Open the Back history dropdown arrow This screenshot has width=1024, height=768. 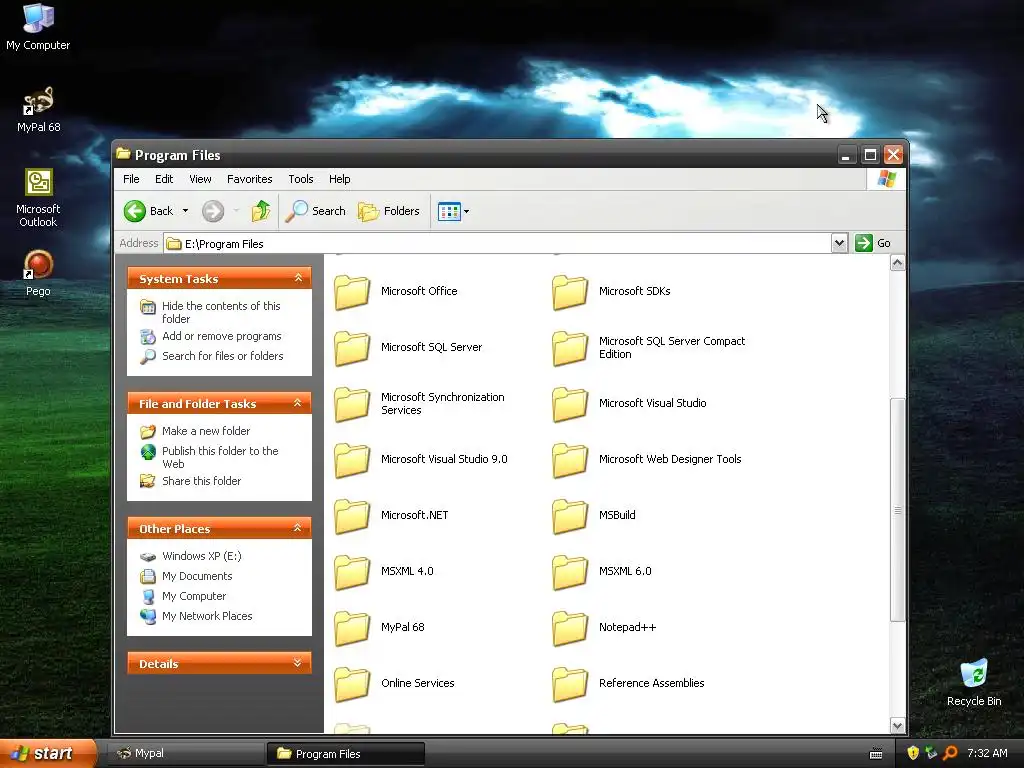[185, 211]
